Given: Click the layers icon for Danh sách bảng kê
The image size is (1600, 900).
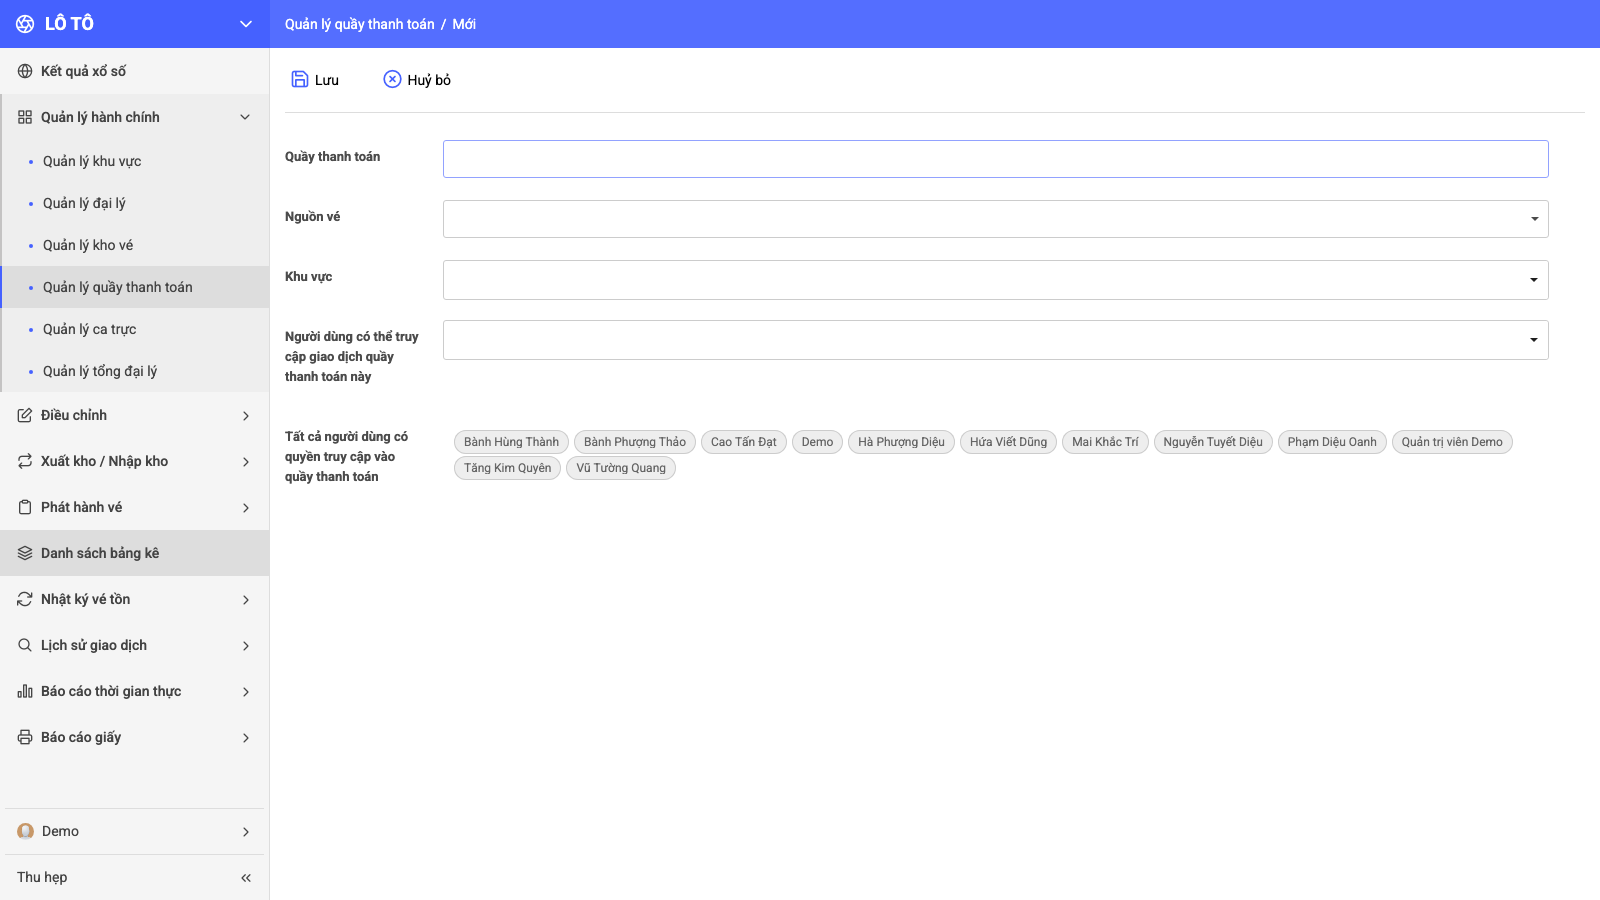Looking at the screenshot, I should pyautogui.click(x=25, y=553).
